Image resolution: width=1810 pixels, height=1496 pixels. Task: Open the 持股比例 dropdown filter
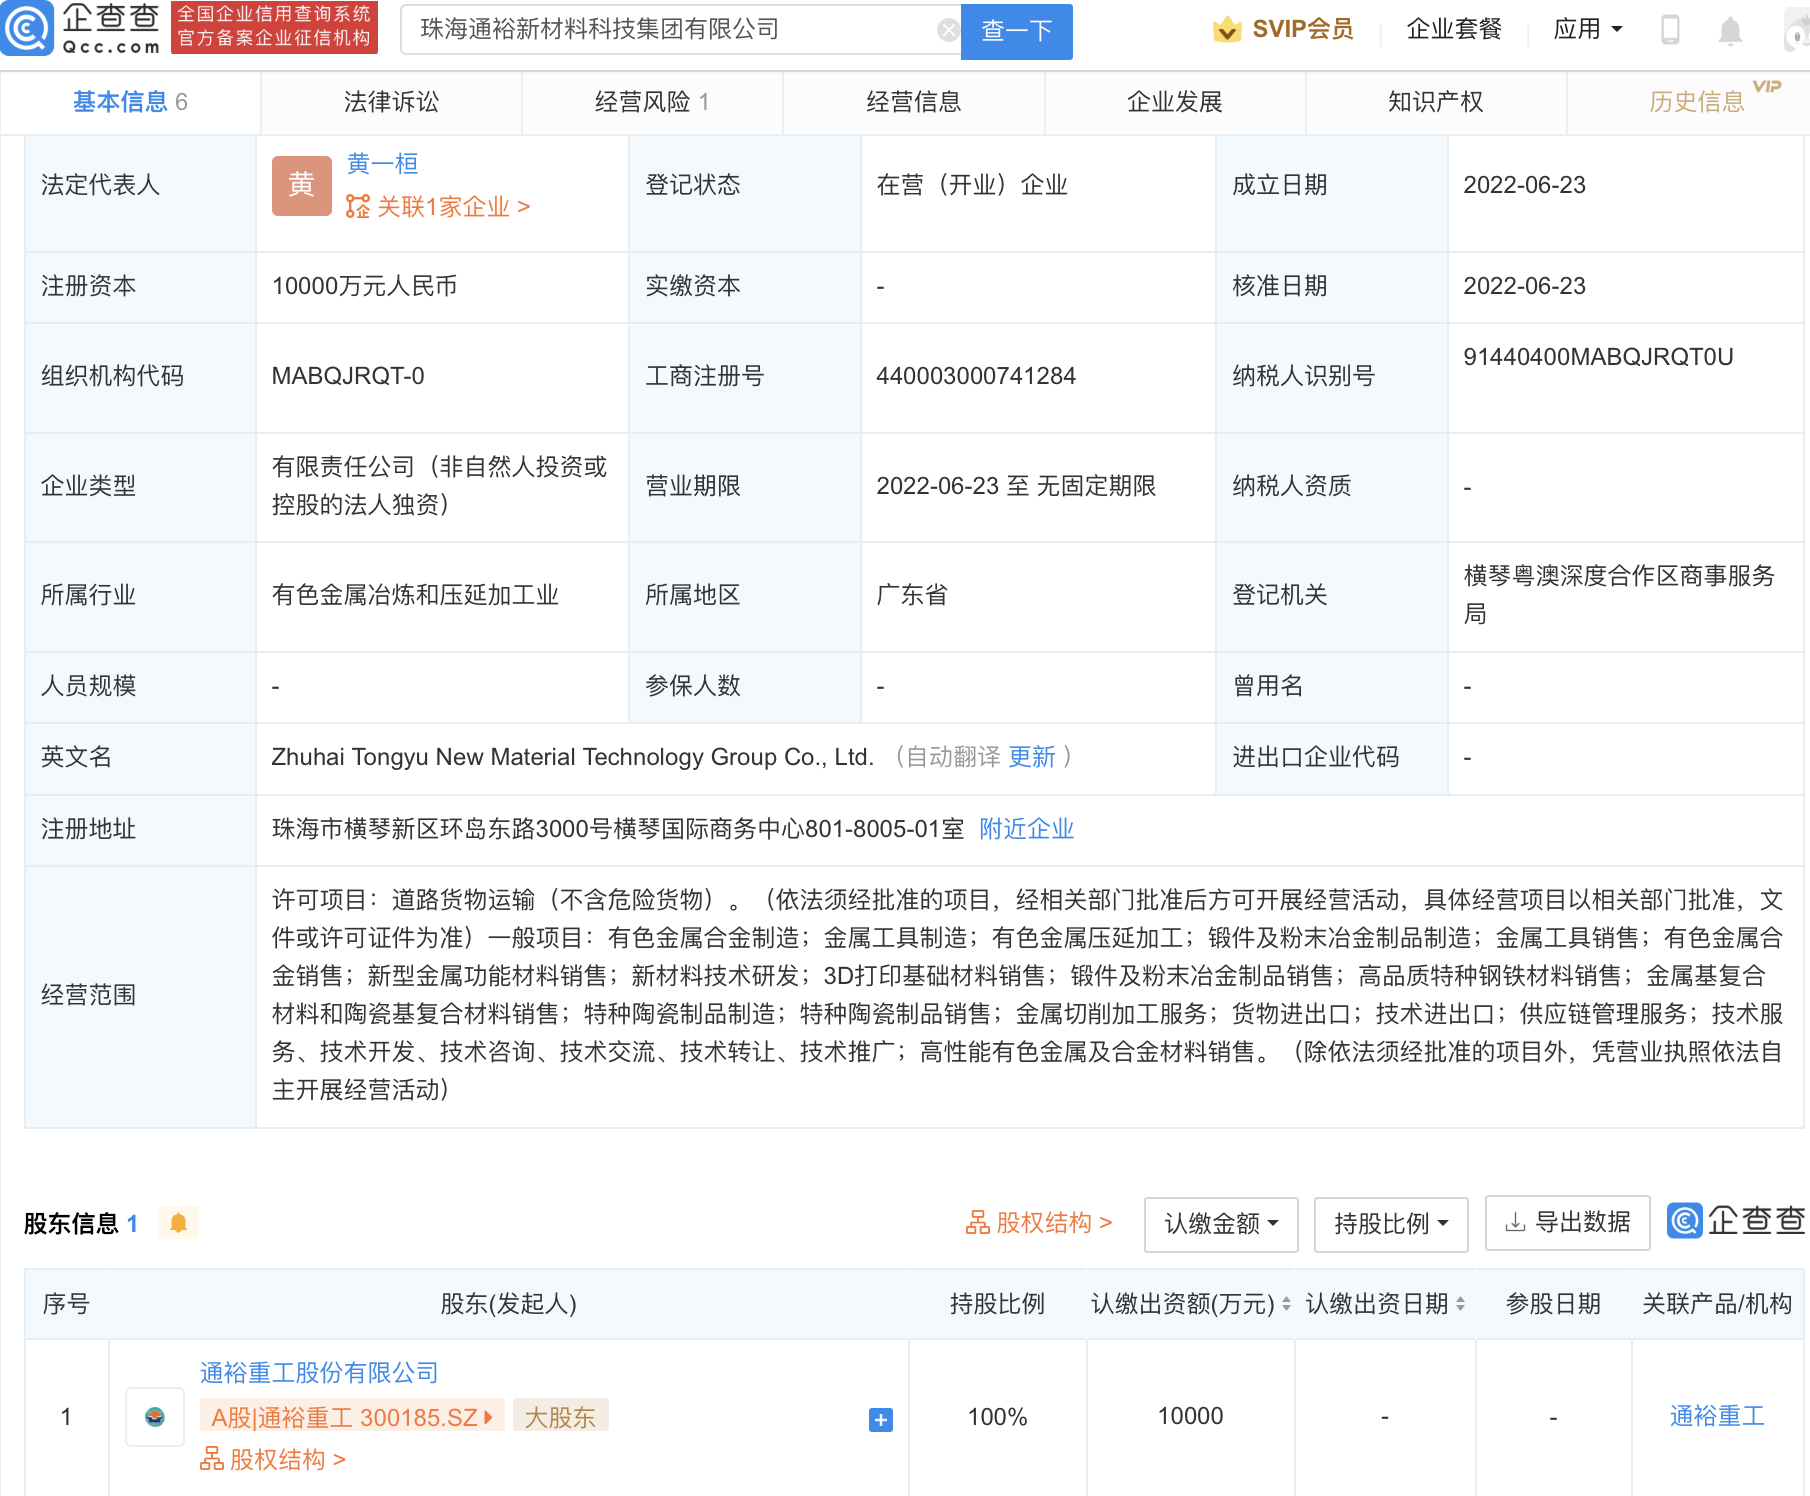point(1391,1224)
